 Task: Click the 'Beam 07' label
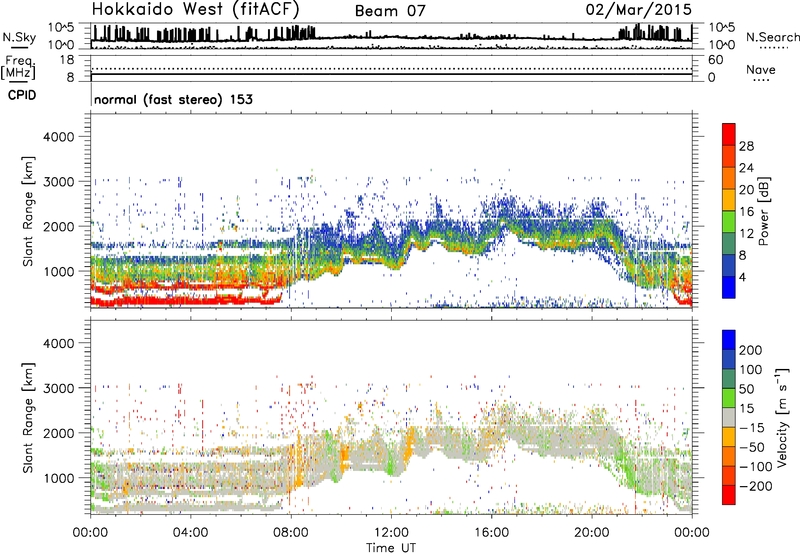390,11
